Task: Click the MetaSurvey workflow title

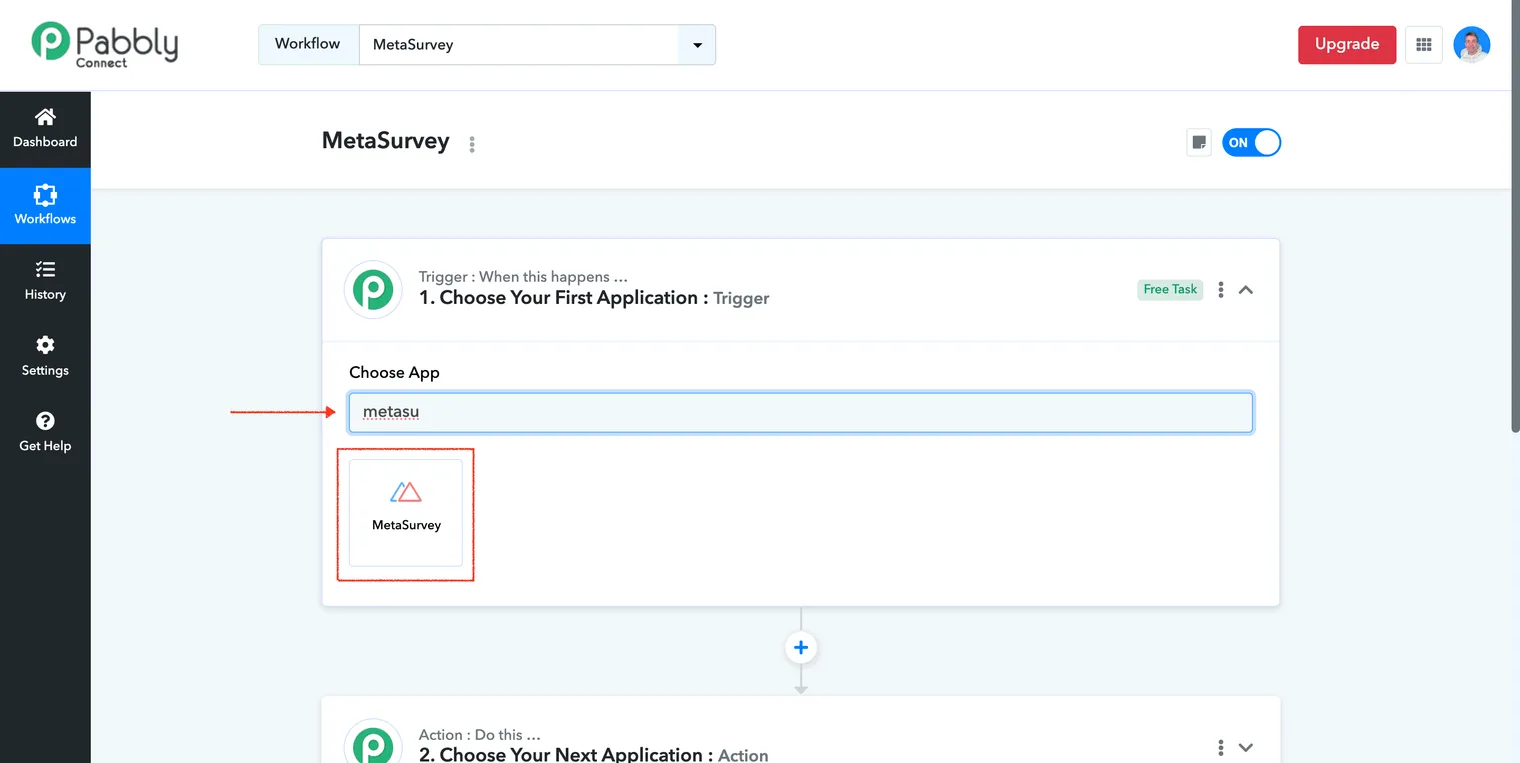Action: pos(385,141)
